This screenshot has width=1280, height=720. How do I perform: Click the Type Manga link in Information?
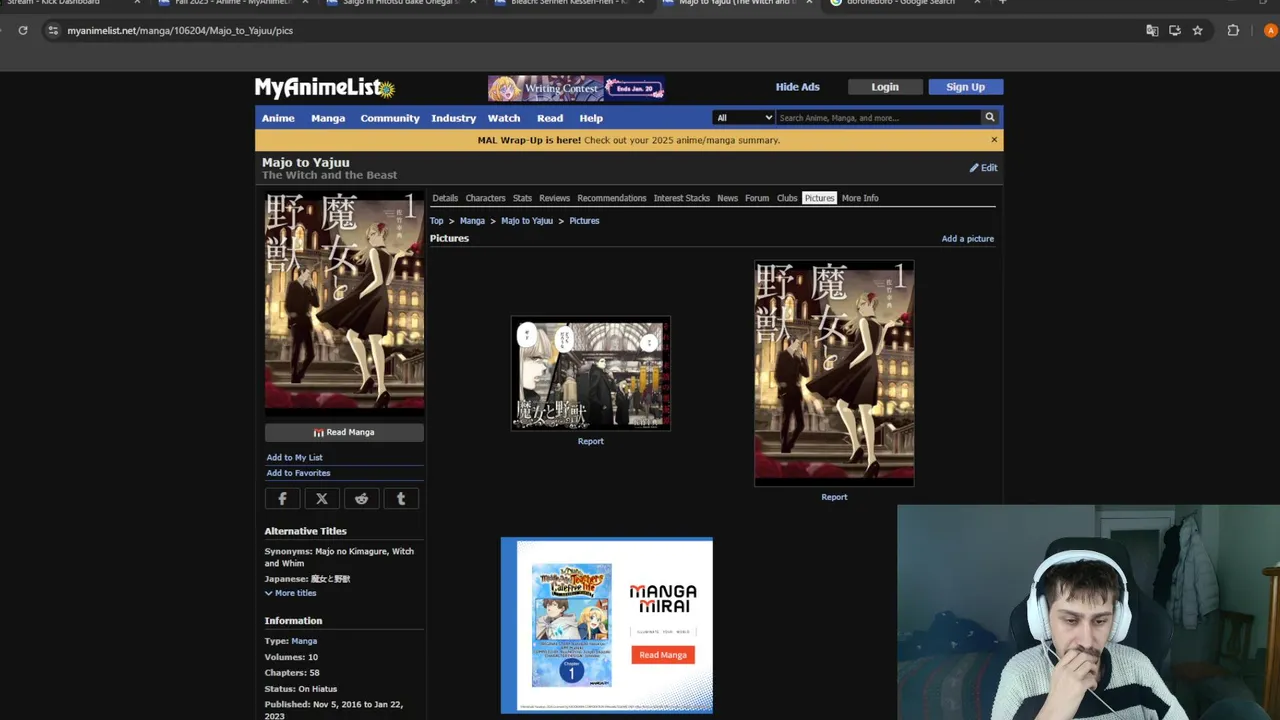[304, 641]
